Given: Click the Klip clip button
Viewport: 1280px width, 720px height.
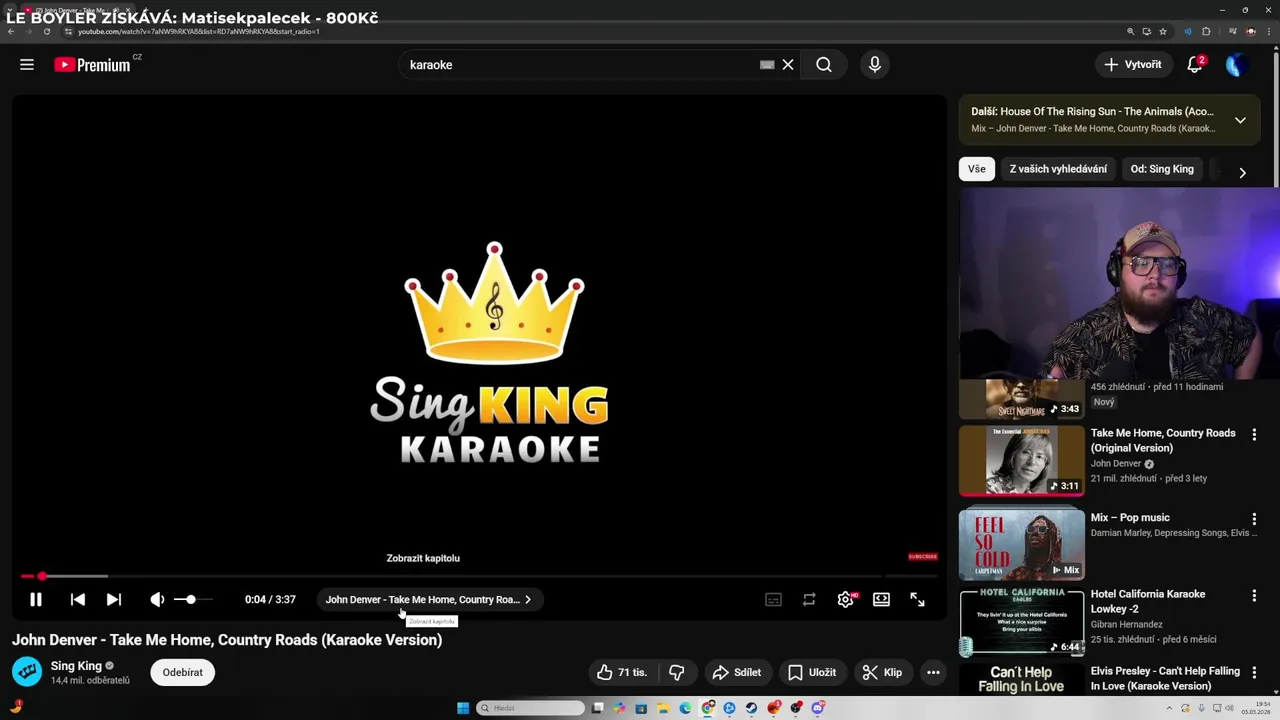Looking at the screenshot, I should (x=882, y=673).
